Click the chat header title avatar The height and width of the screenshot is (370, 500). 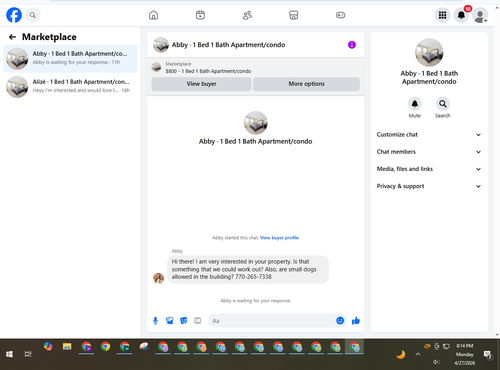click(161, 45)
